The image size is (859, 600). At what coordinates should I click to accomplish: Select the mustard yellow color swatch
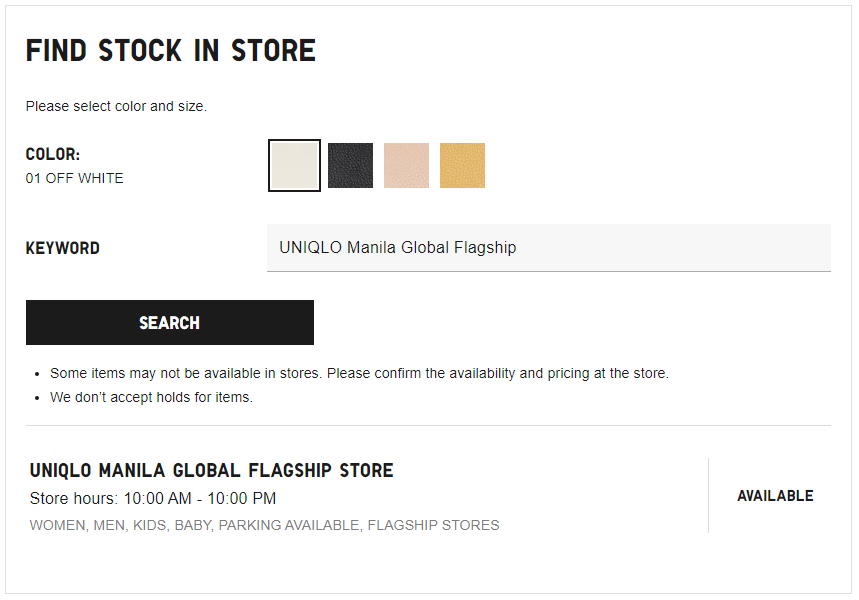pos(462,166)
